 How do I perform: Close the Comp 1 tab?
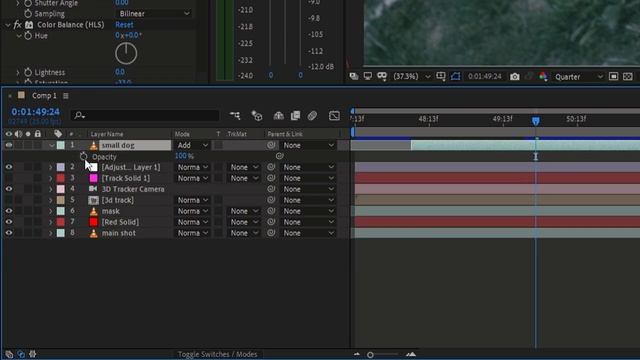click(10, 96)
